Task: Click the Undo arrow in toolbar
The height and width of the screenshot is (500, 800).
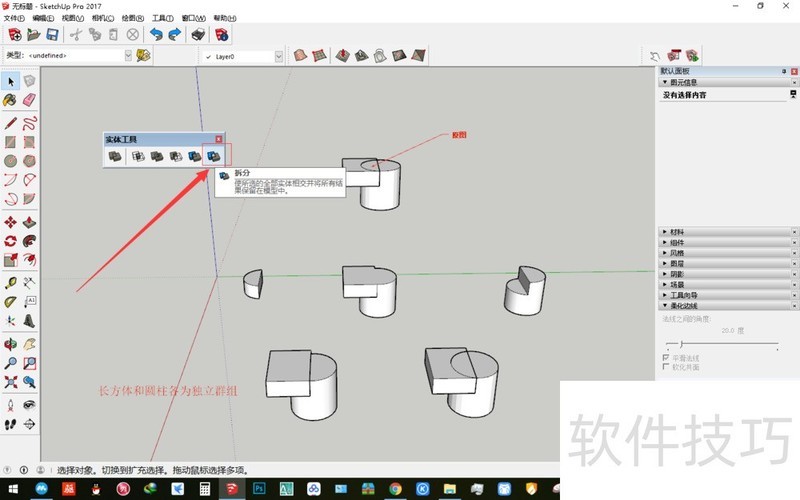Action: point(154,35)
